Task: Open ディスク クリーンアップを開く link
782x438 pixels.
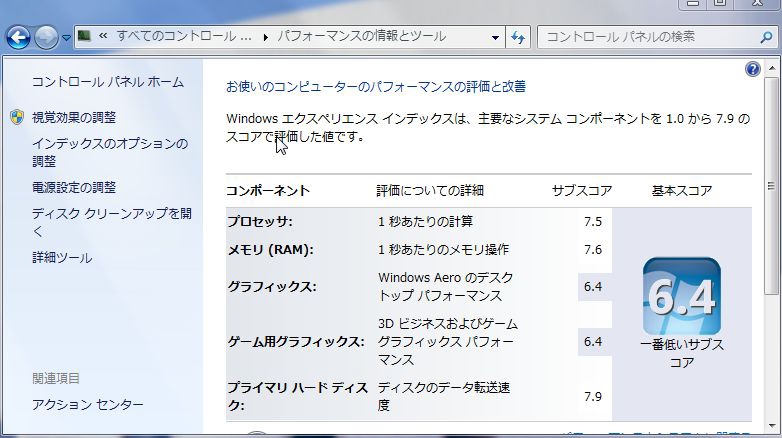Action: [112, 222]
